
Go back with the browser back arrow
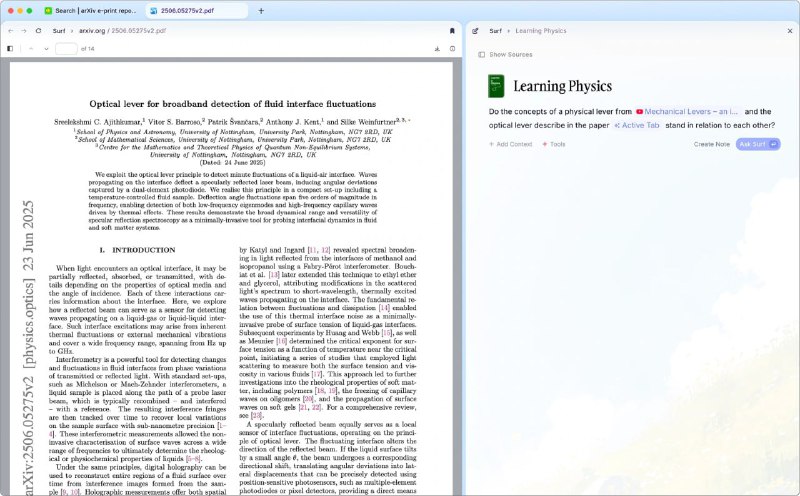pos(11,31)
